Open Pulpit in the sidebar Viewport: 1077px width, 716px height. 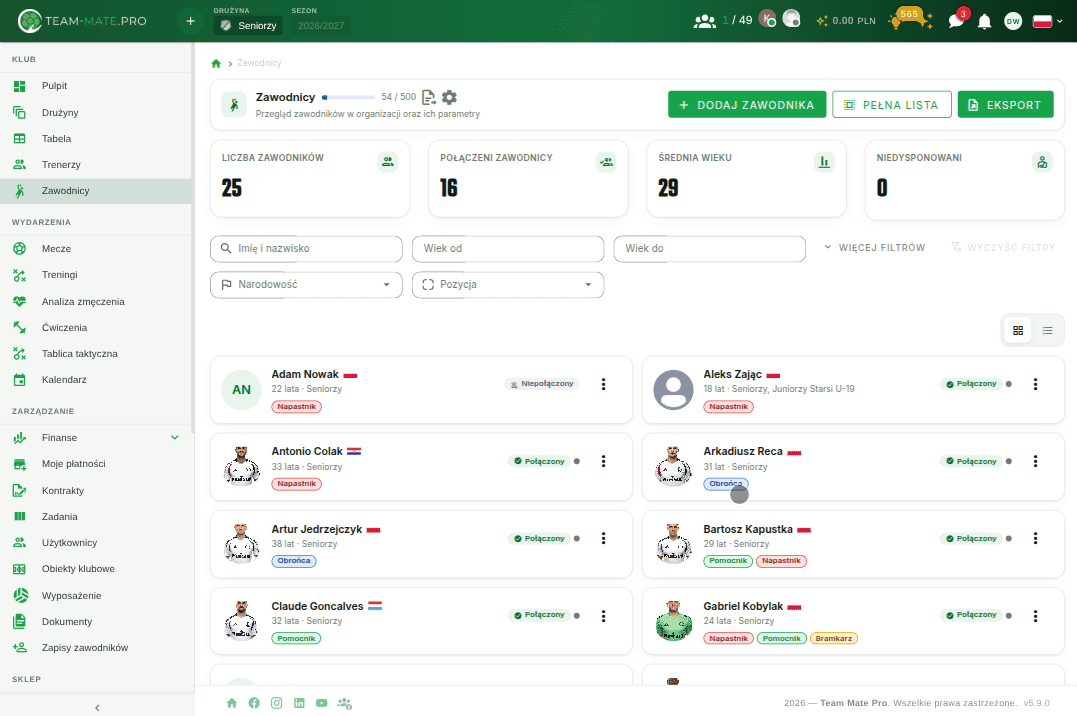coord(96,86)
